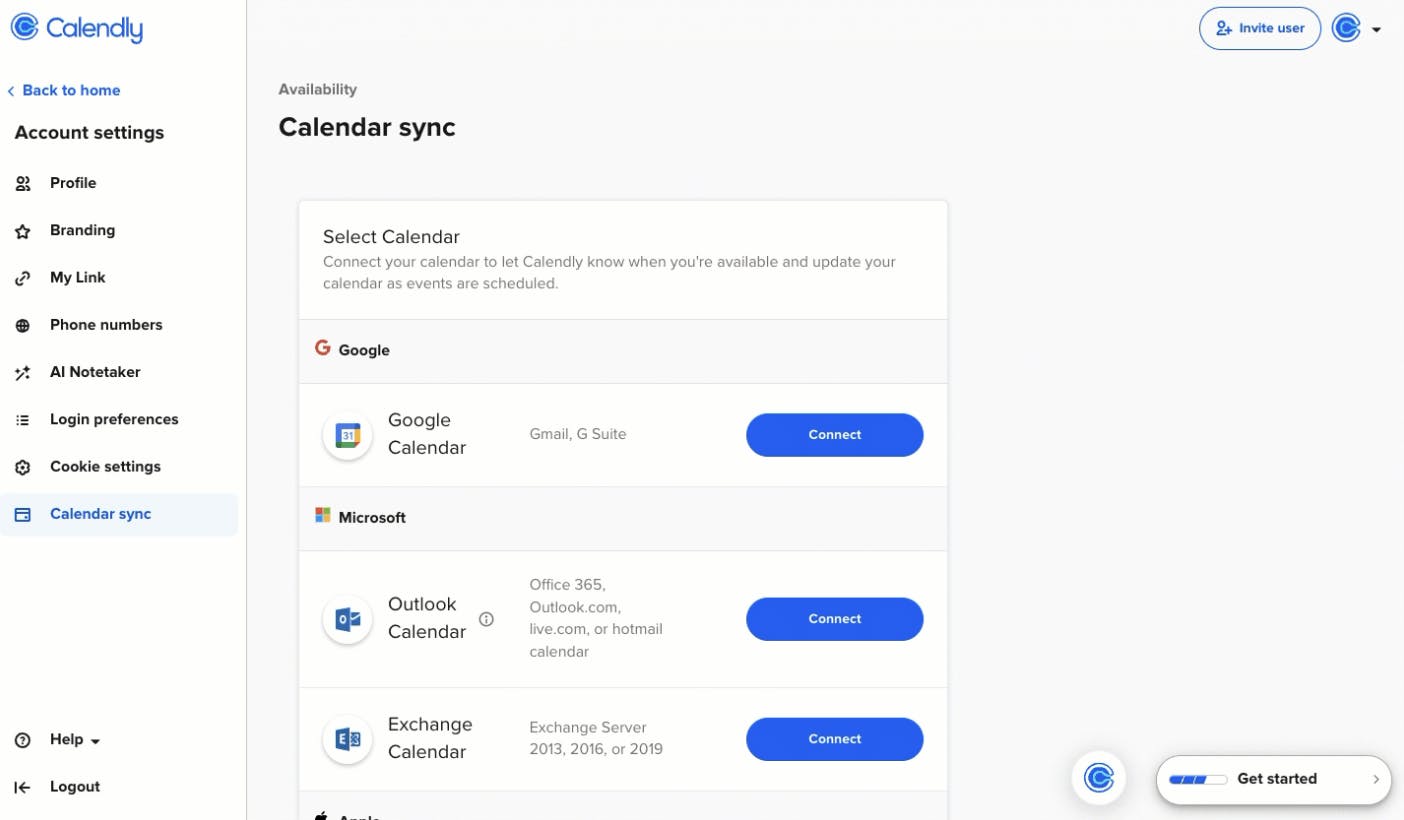This screenshot has height=820, width=1404.
Task: Click the Outlook Calendar info icon
Action: (487, 619)
